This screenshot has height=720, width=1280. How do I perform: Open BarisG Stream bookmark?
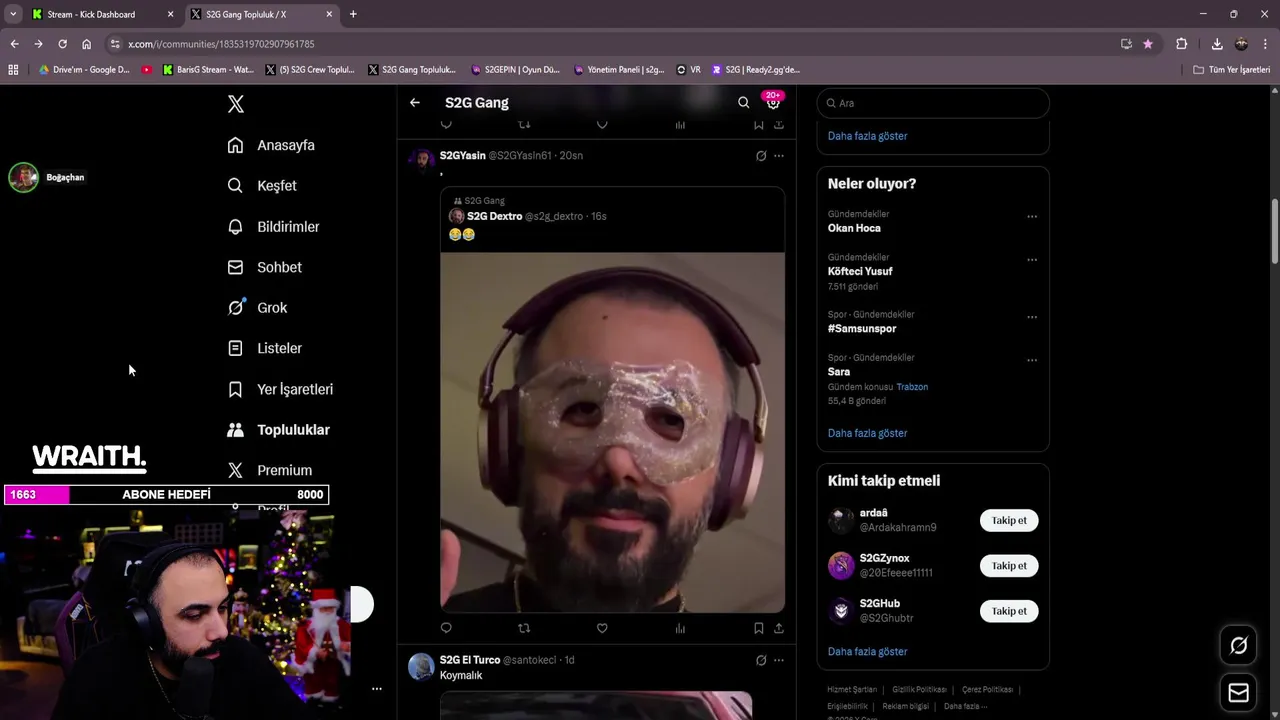[x=208, y=70]
